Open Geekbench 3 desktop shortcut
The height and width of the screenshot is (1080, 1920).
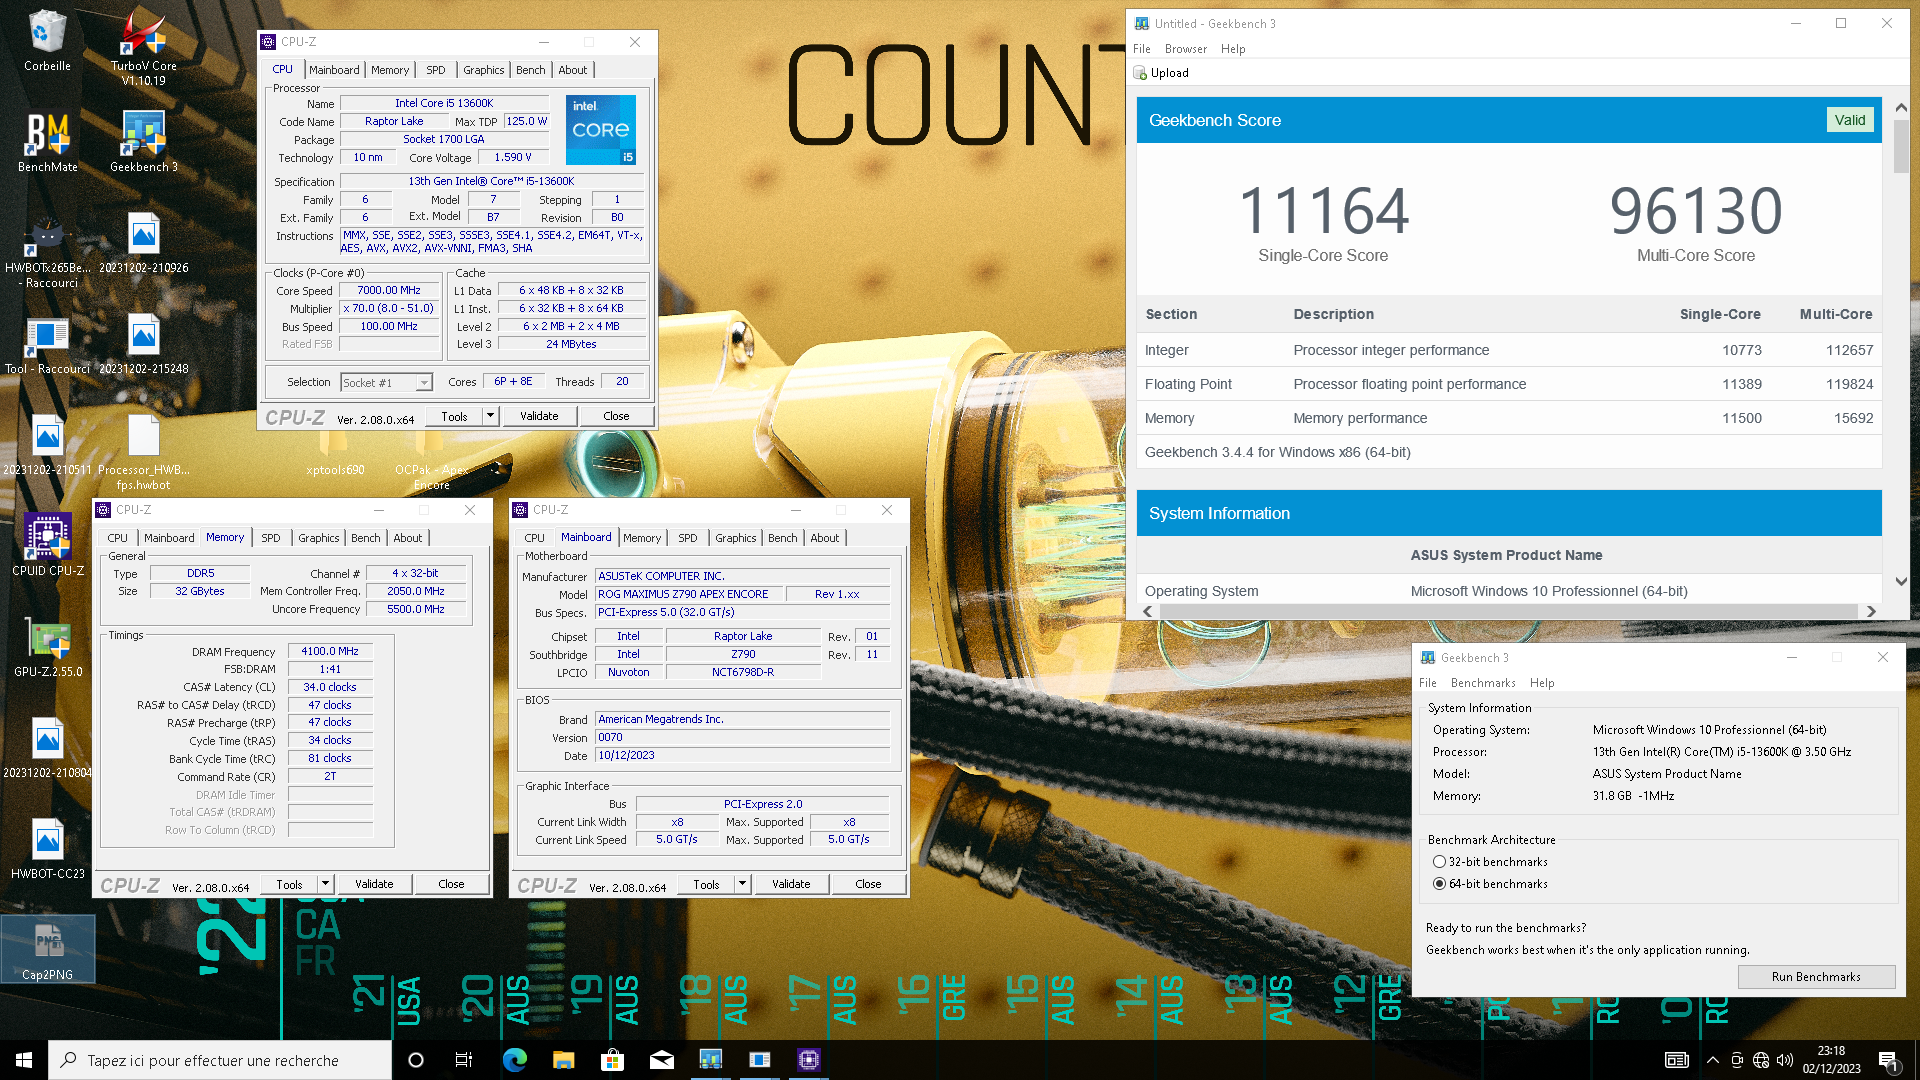click(x=143, y=141)
